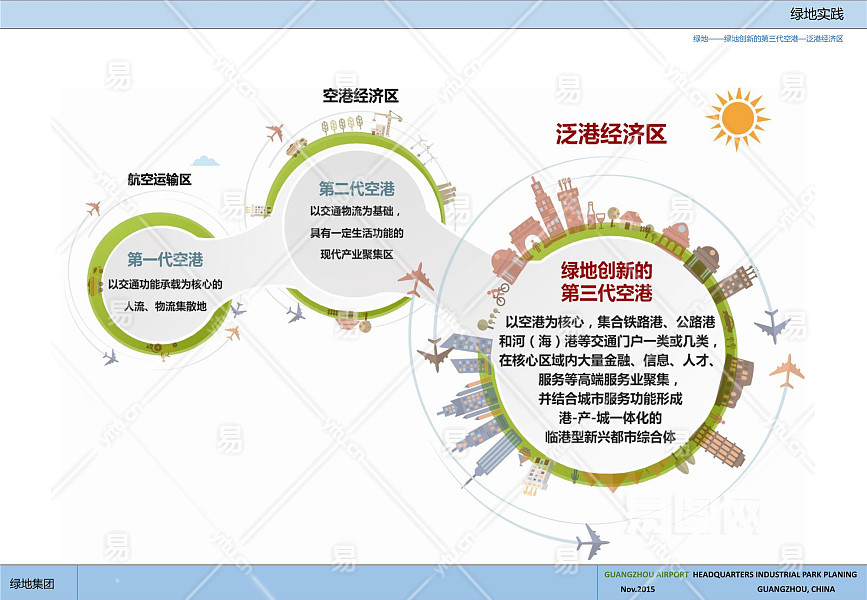Image resolution: width=867 pixels, height=600 pixels.
Task: Select the 绿地集团 footer label
Action: (x=32, y=583)
